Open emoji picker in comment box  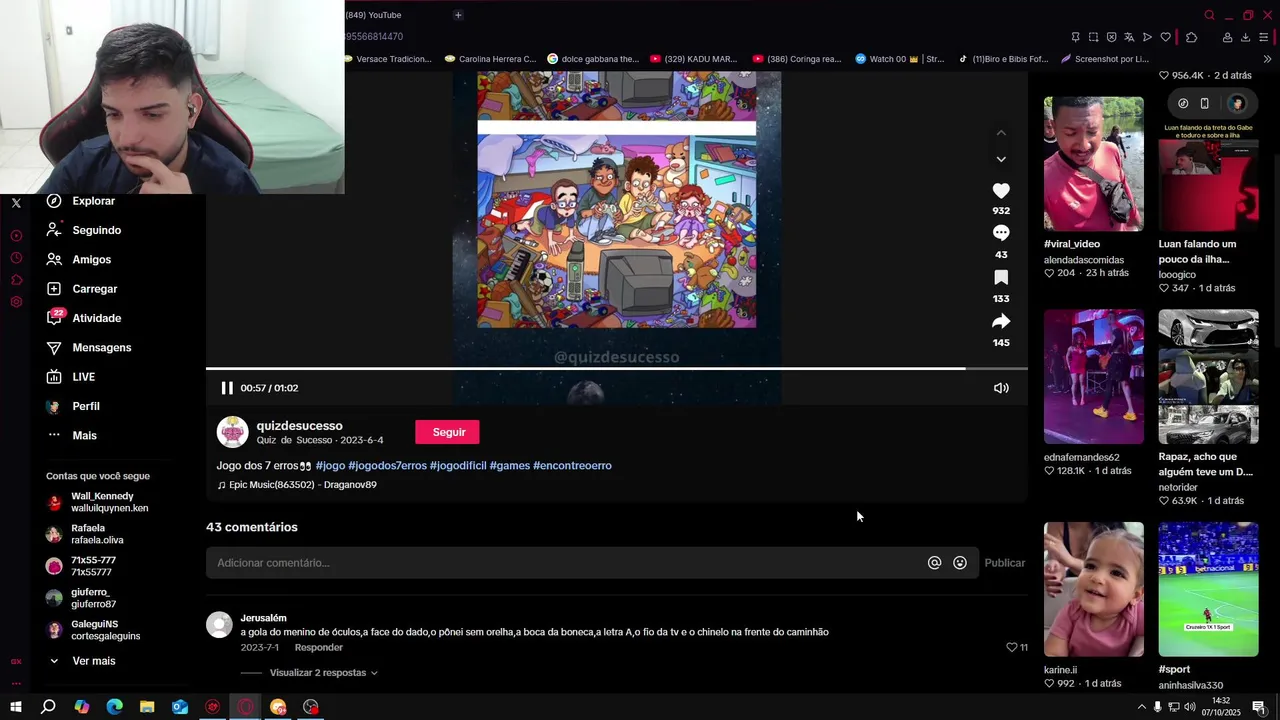(x=960, y=563)
